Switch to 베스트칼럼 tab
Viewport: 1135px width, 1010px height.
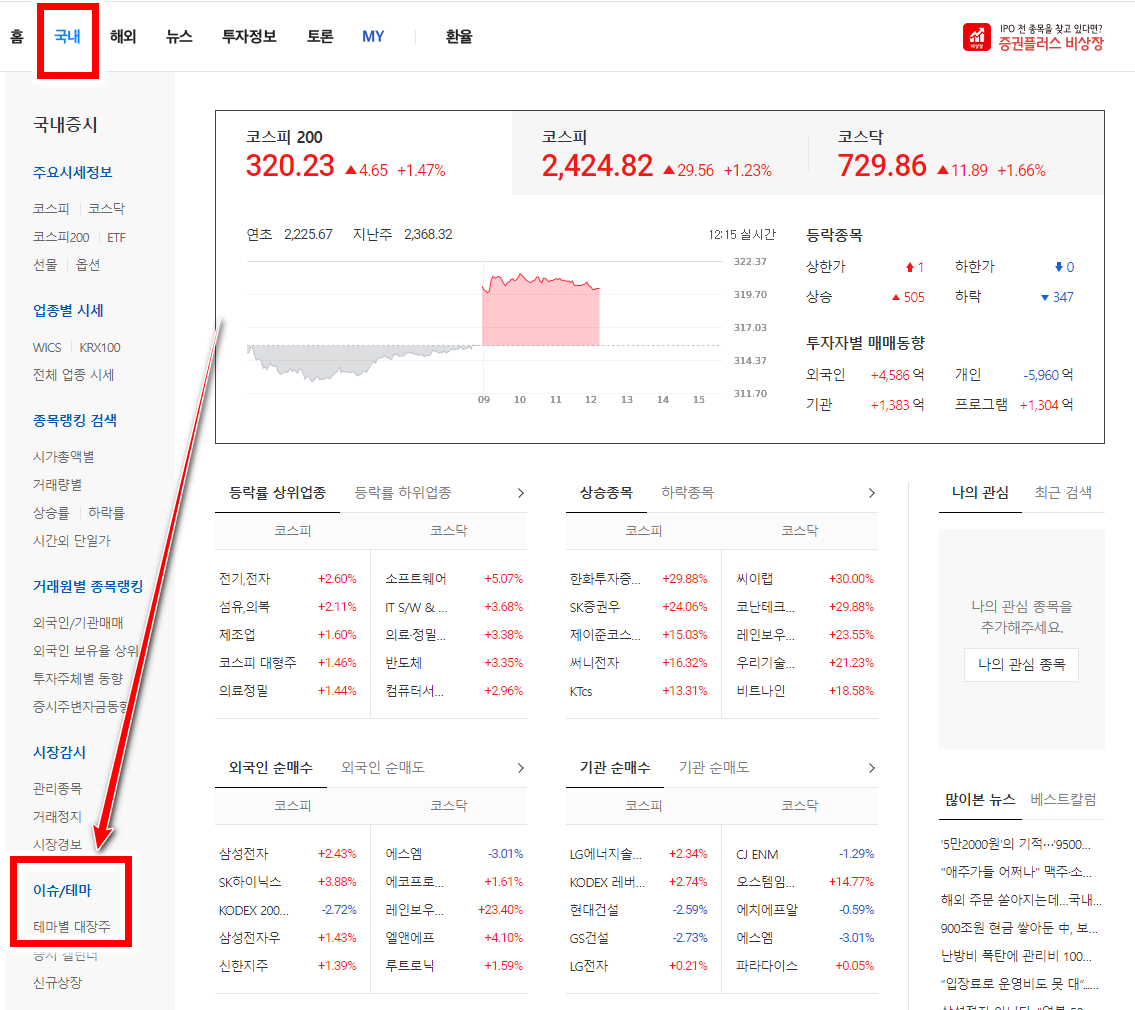click(1063, 799)
